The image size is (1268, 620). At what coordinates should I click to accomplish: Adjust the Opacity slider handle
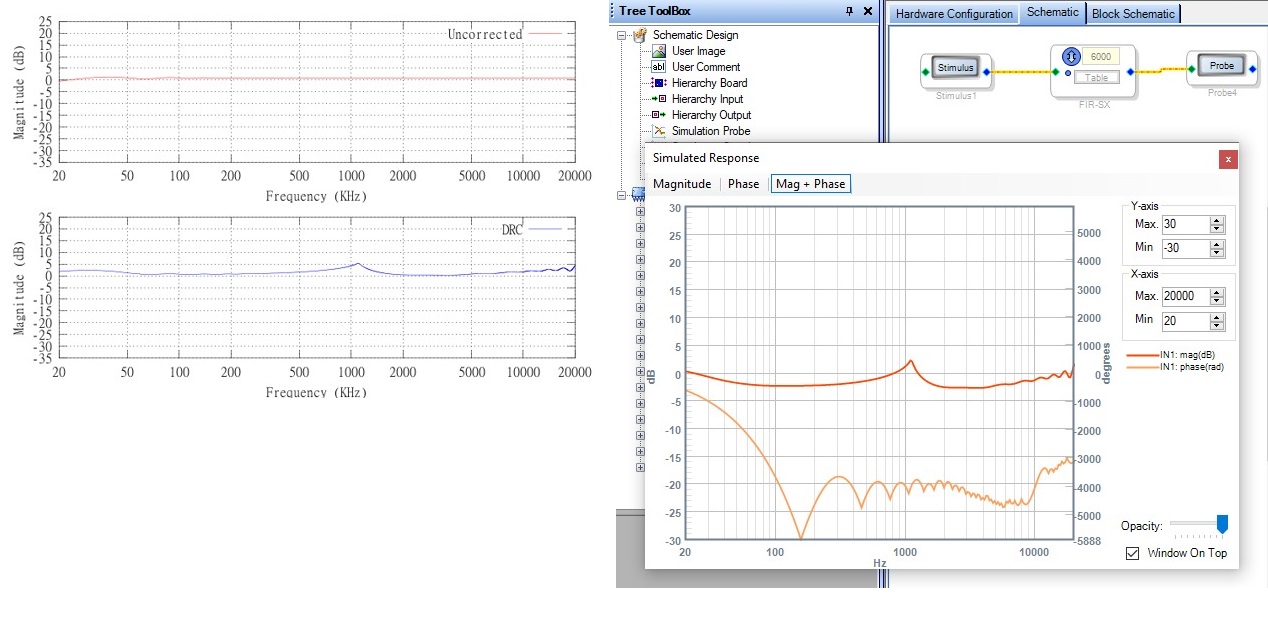[x=1221, y=525]
